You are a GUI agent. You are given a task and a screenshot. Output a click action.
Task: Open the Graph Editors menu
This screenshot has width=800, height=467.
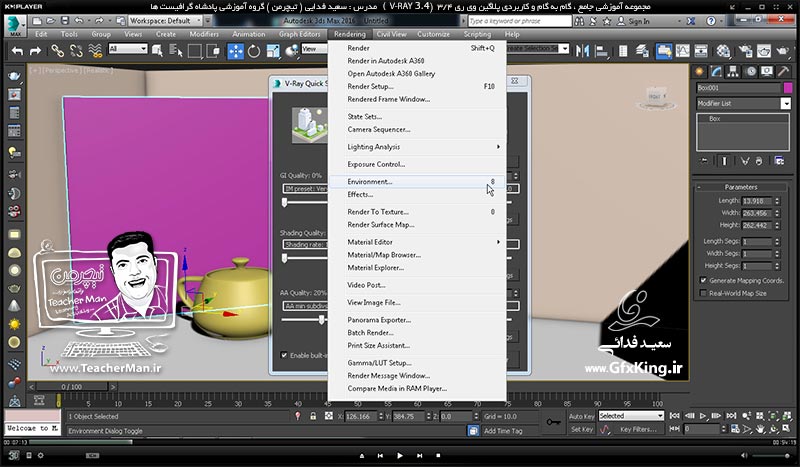(299, 34)
